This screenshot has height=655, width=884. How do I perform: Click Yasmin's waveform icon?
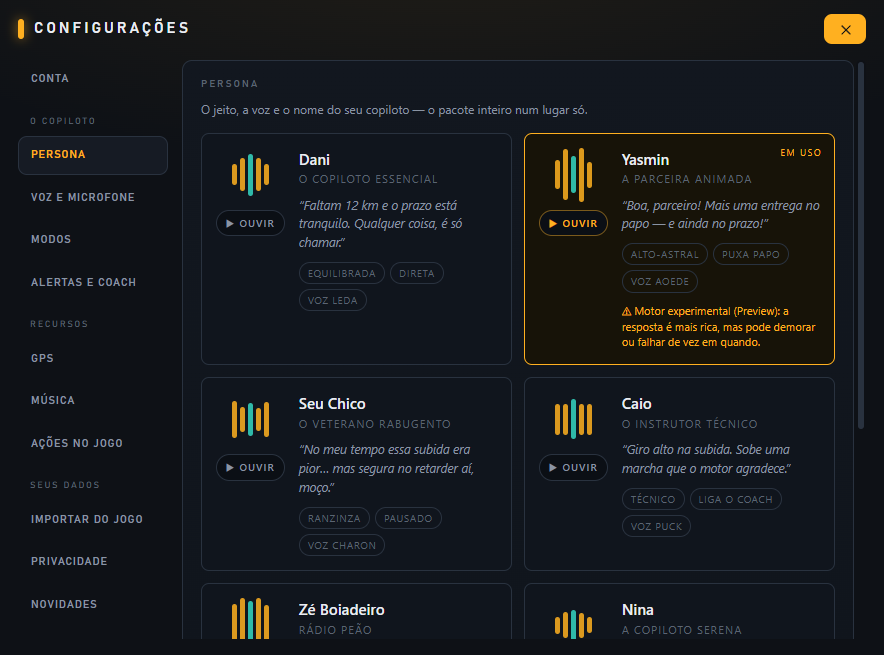573,175
